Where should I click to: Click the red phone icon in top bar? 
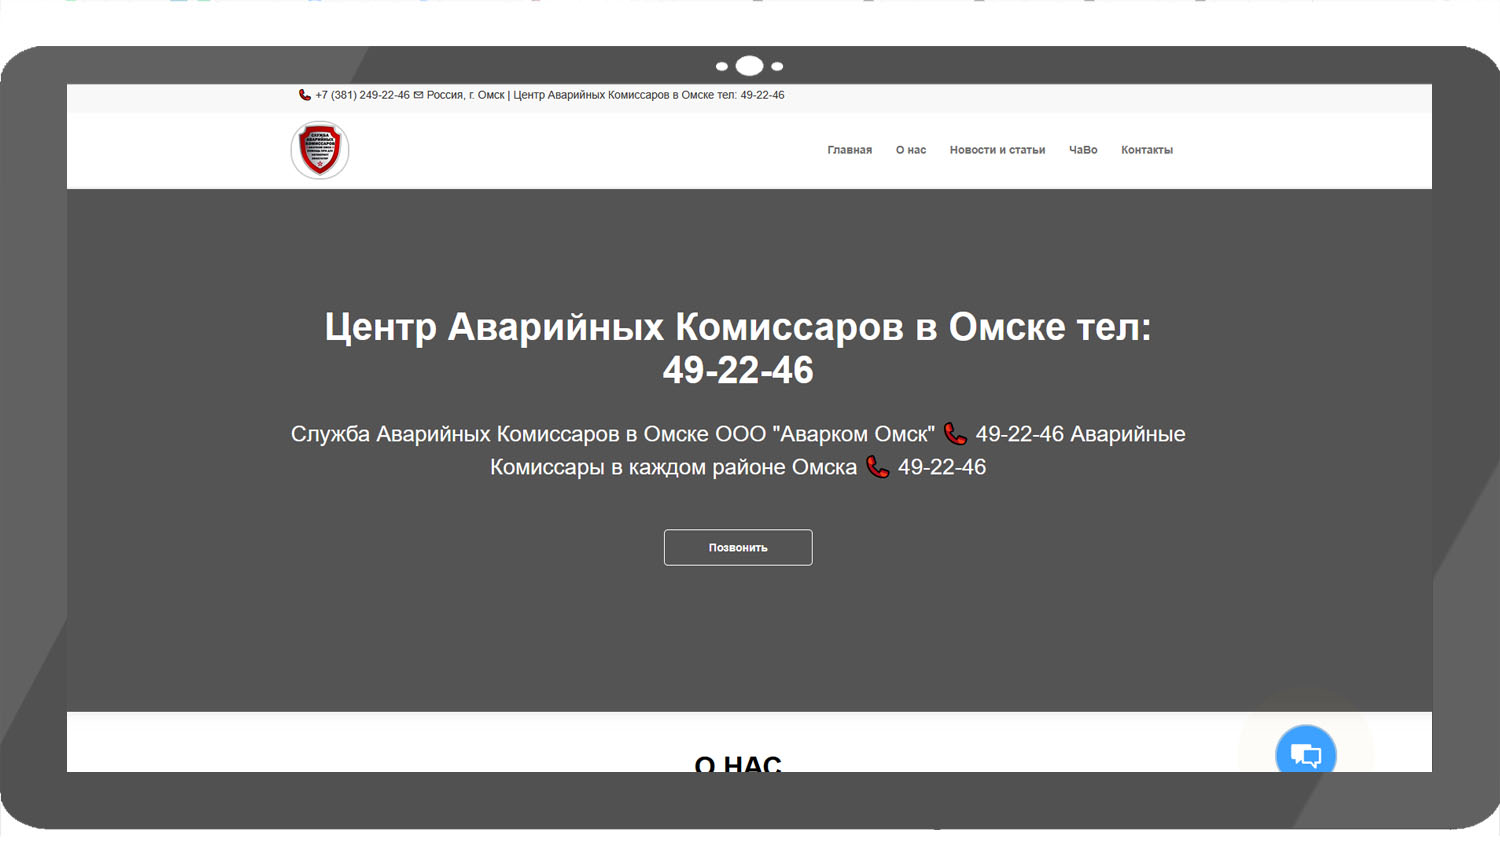tap(304, 95)
